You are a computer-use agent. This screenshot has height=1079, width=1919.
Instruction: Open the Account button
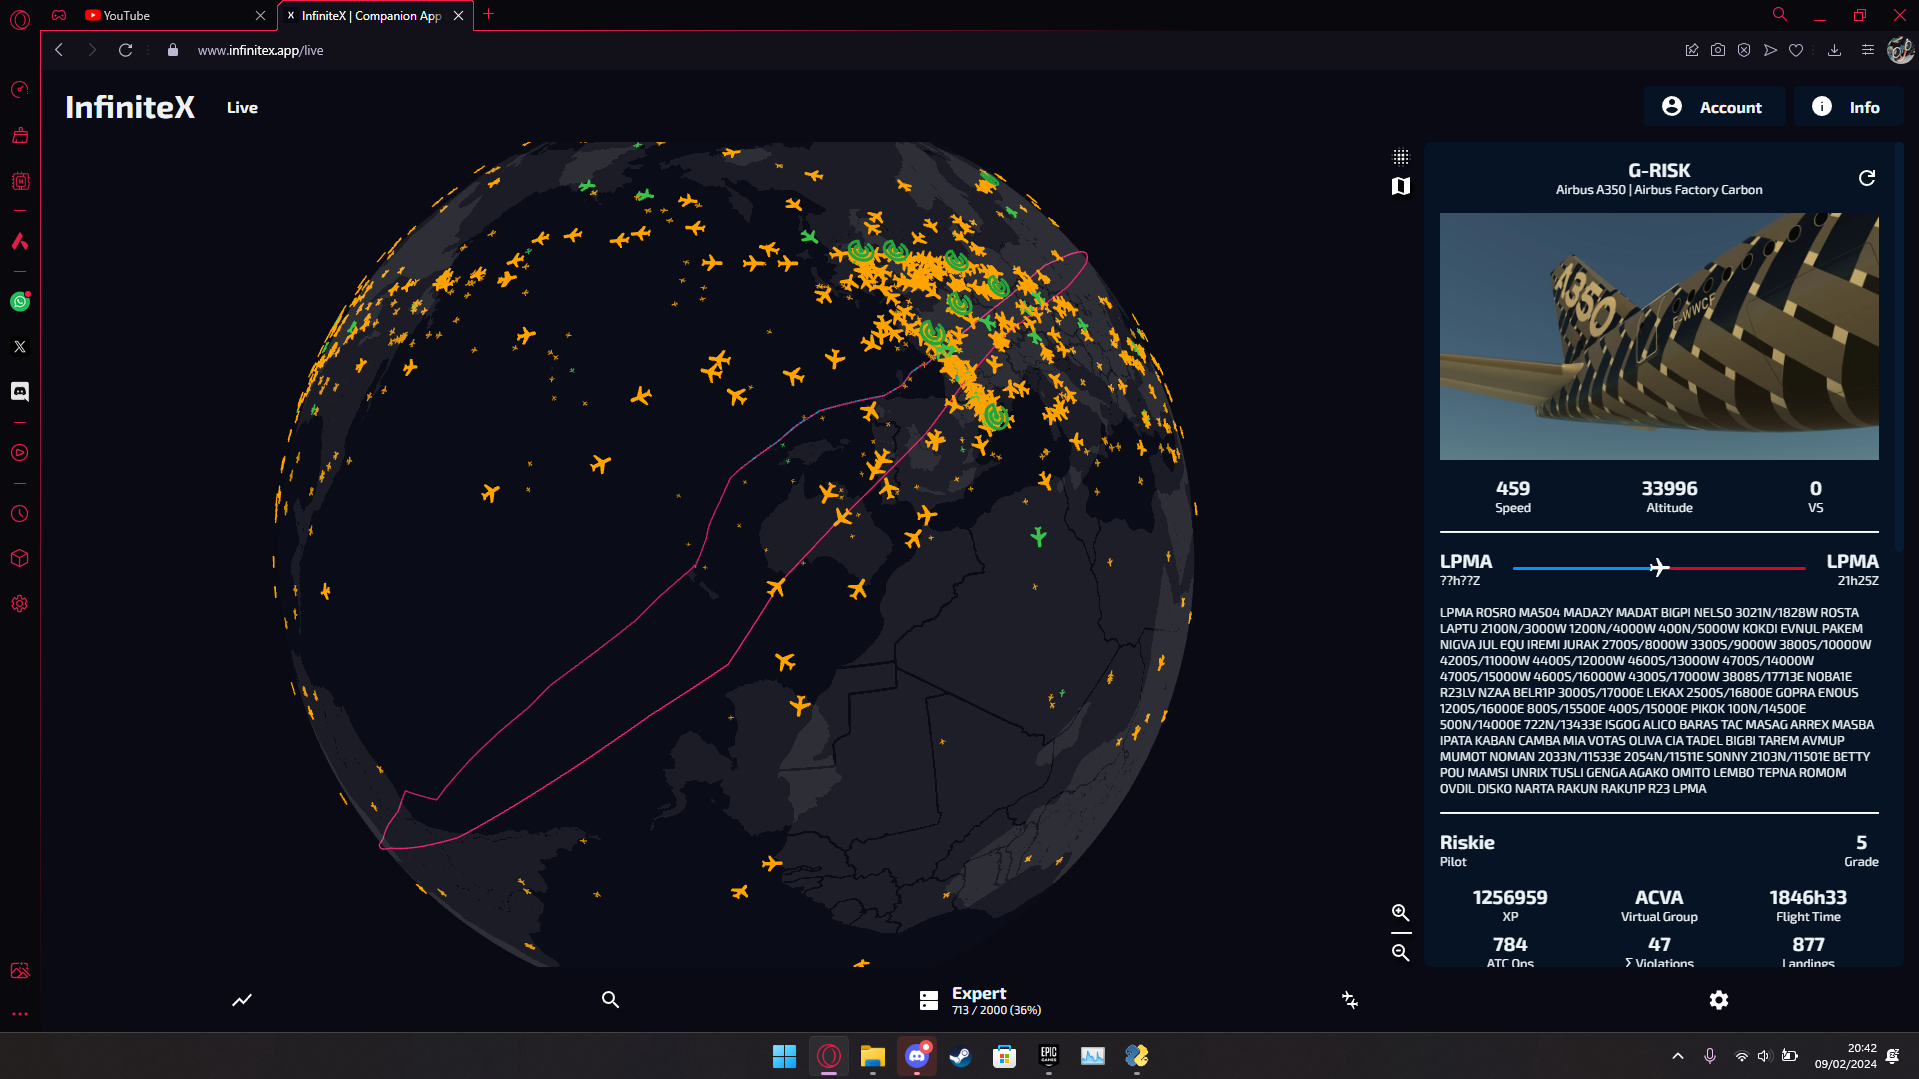[x=1713, y=107]
